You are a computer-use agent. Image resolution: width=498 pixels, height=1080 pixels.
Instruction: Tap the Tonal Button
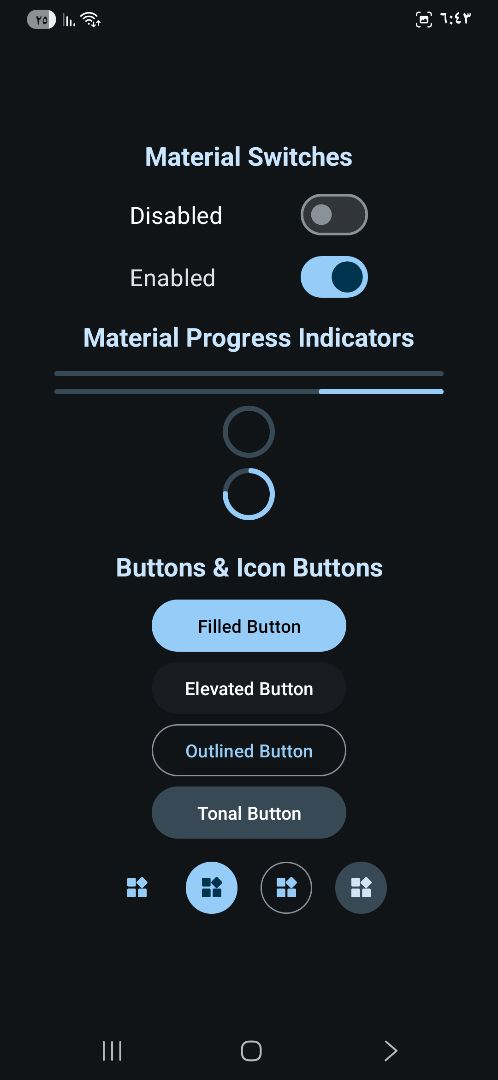click(249, 813)
